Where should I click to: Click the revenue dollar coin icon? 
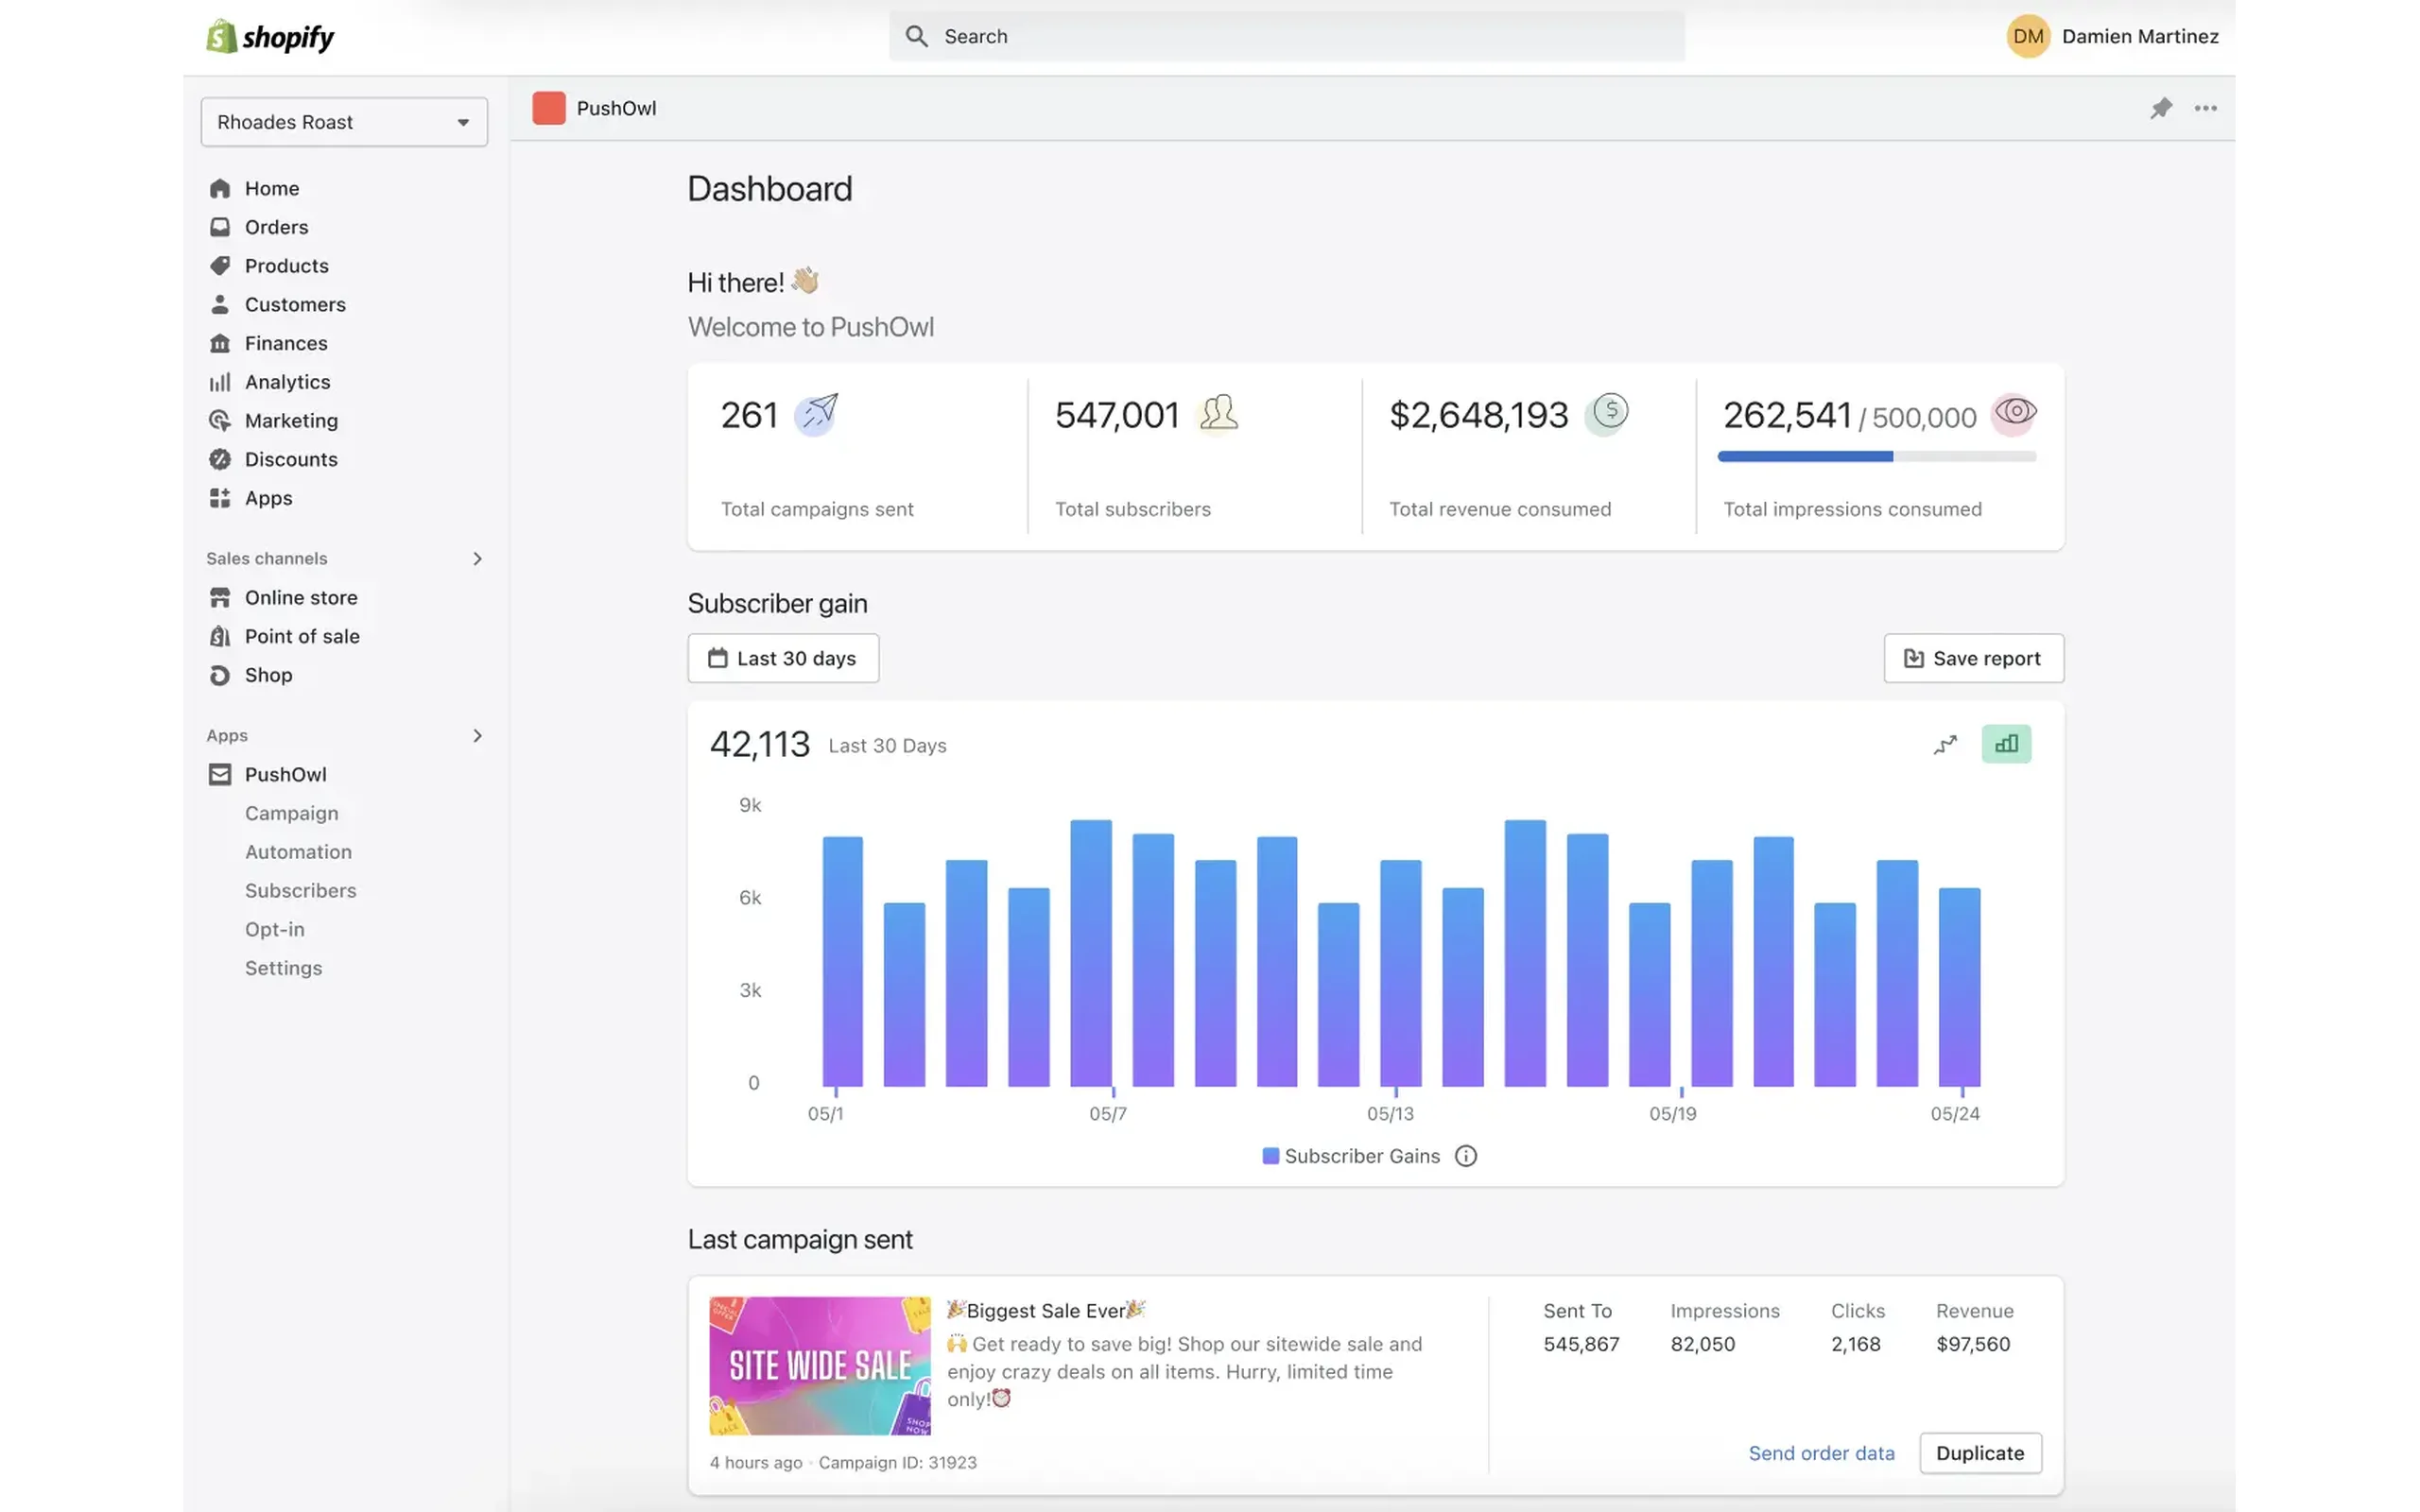[1607, 412]
